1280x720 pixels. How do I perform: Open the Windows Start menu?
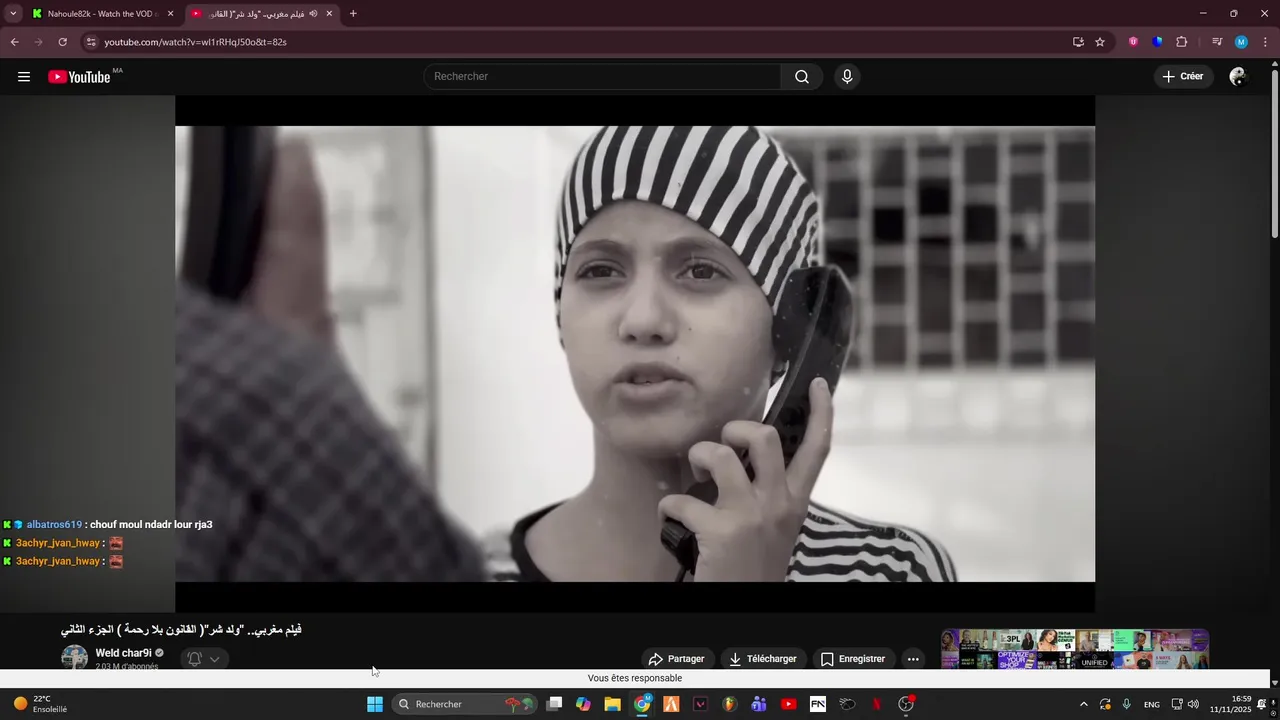[x=375, y=704]
